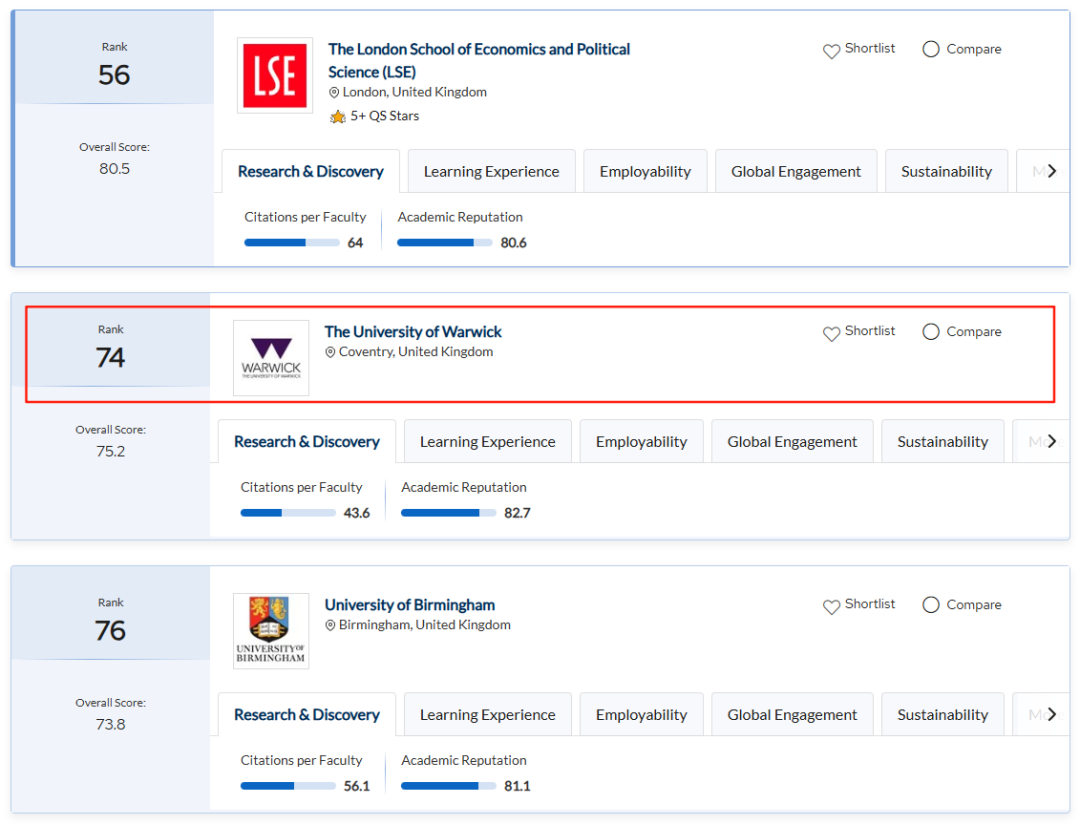This screenshot has width=1080, height=825.
Task: Open Birmingham Sustainability tab
Action: click(x=942, y=715)
